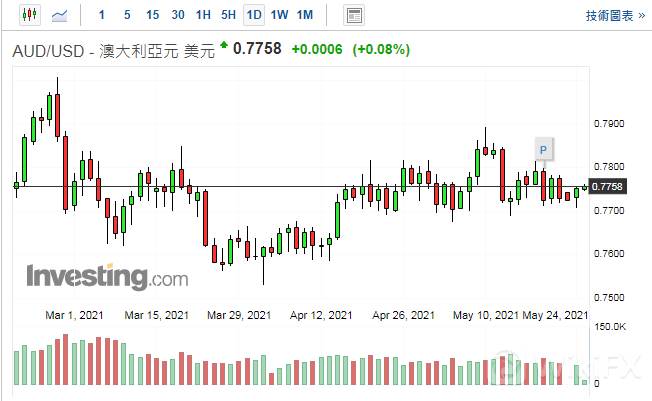This screenshot has width=652, height=401.
Task: Select the candlestick chart type icon
Action: [x=30, y=15]
